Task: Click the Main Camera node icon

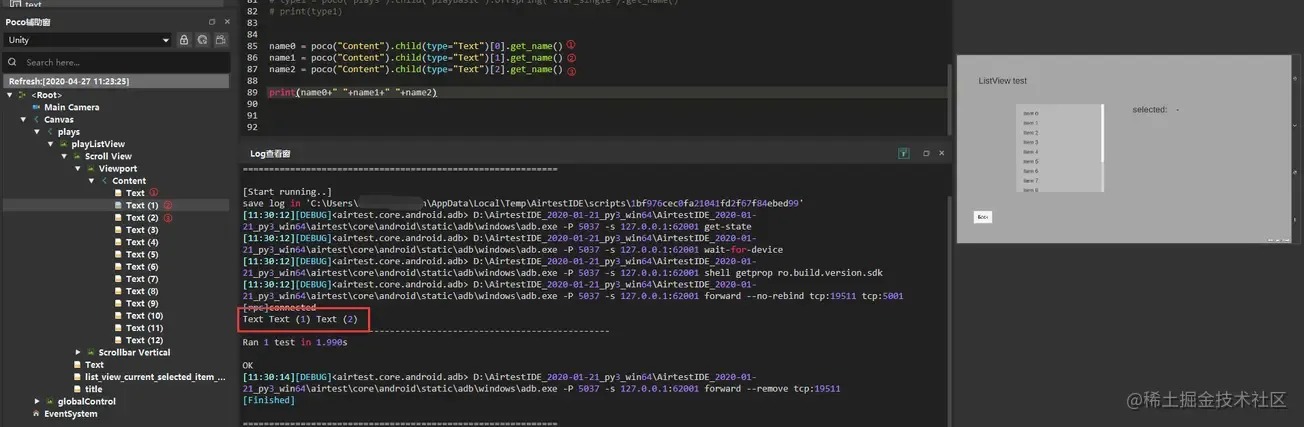Action: point(36,107)
